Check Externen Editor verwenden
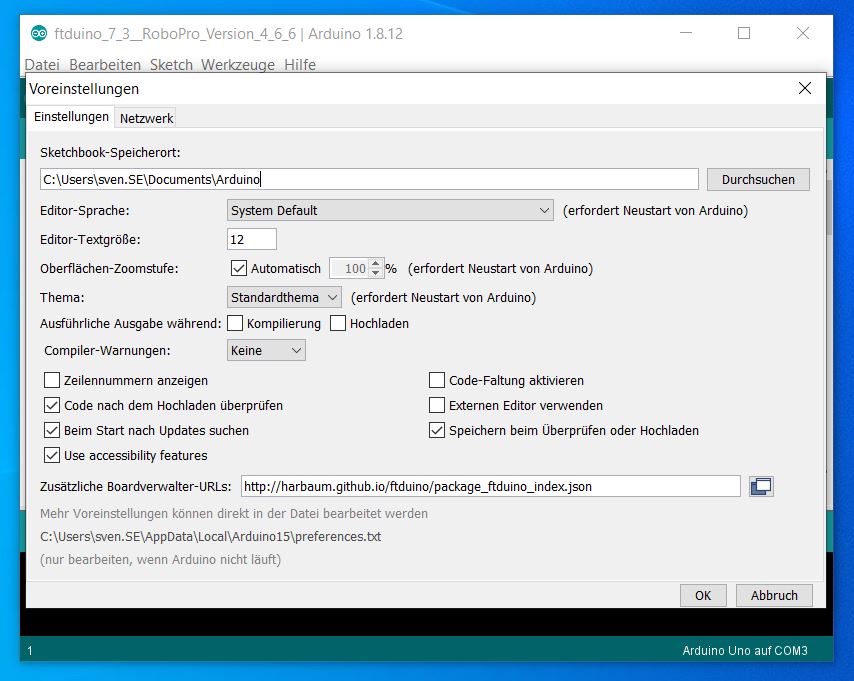Viewport: 854px width, 681px height. 437,405
